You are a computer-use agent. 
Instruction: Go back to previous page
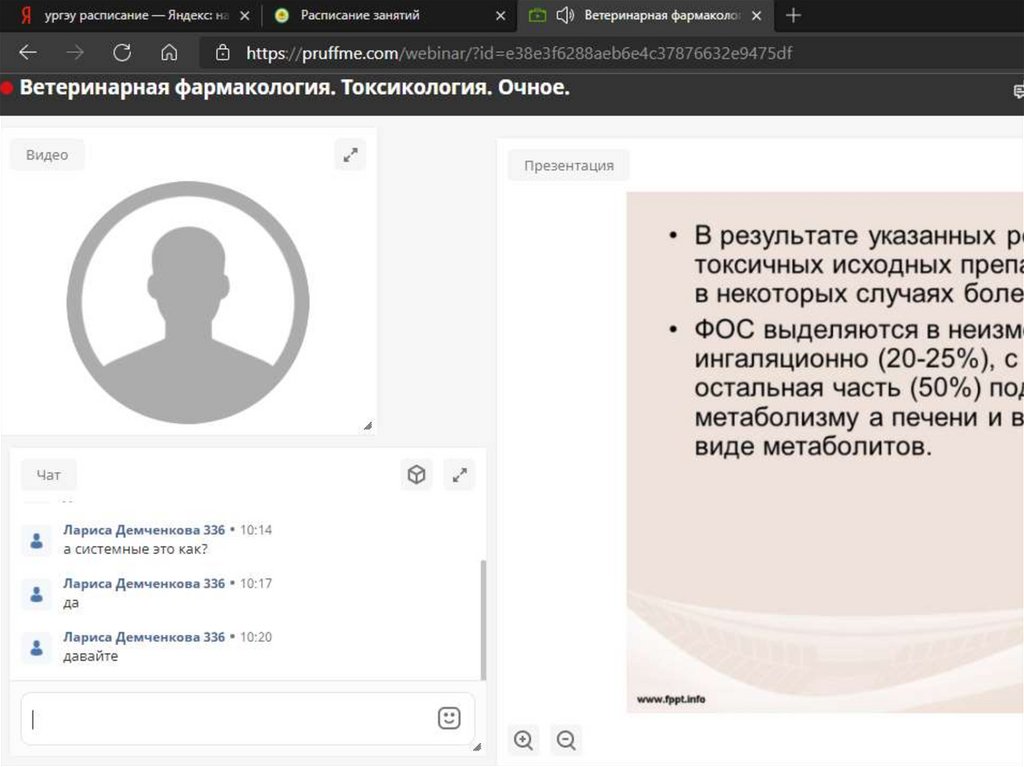[28, 53]
